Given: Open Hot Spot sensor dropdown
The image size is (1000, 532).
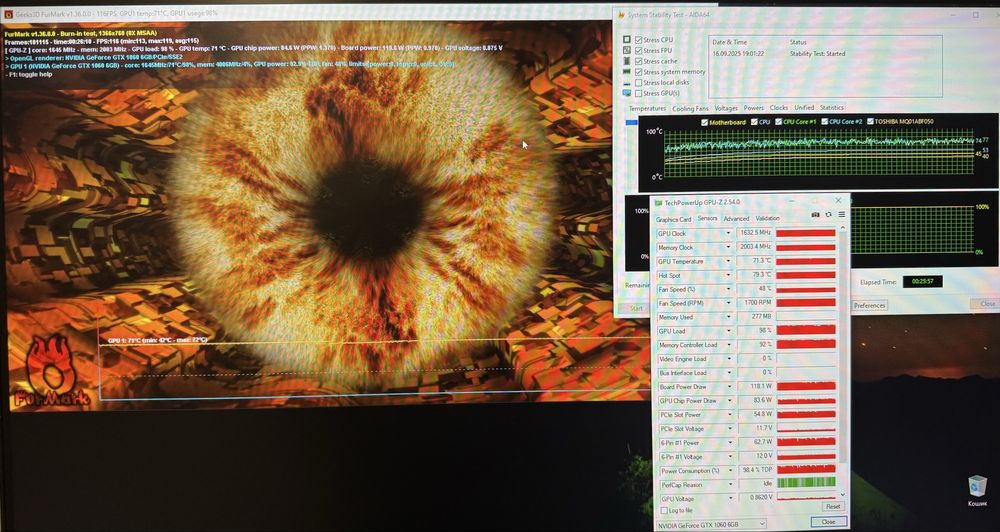Looking at the screenshot, I should (x=728, y=276).
